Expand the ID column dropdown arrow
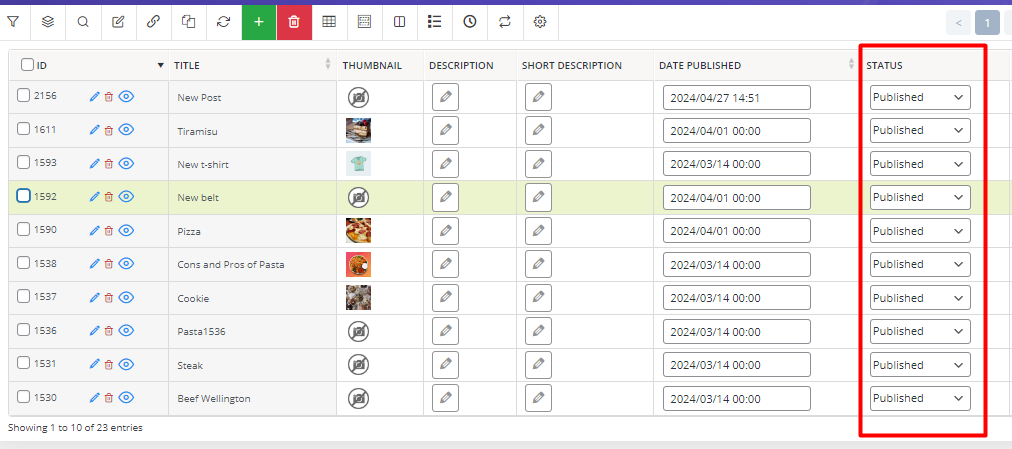Image resolution: width=1012 pixels, height=449 pixels. [161, 66]
